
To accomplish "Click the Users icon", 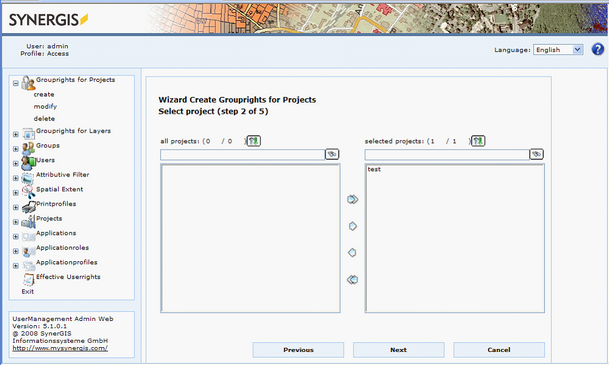I will click(28, 163).
